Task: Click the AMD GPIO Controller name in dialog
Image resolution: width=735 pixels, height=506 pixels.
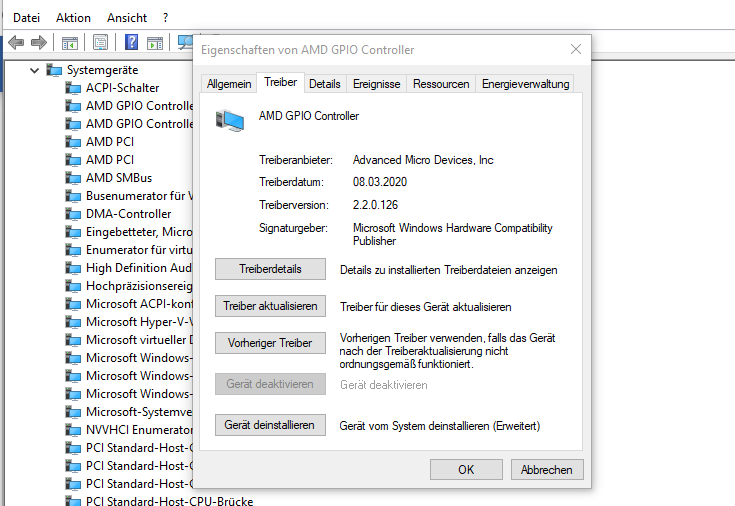Action: click(309, 116)
